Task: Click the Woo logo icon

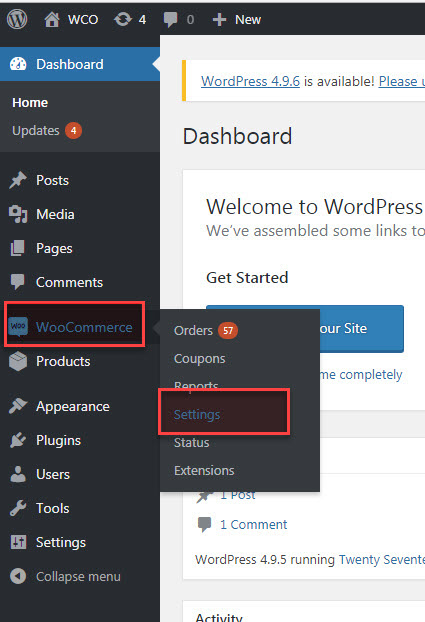Action: click(x=18, y=327)
